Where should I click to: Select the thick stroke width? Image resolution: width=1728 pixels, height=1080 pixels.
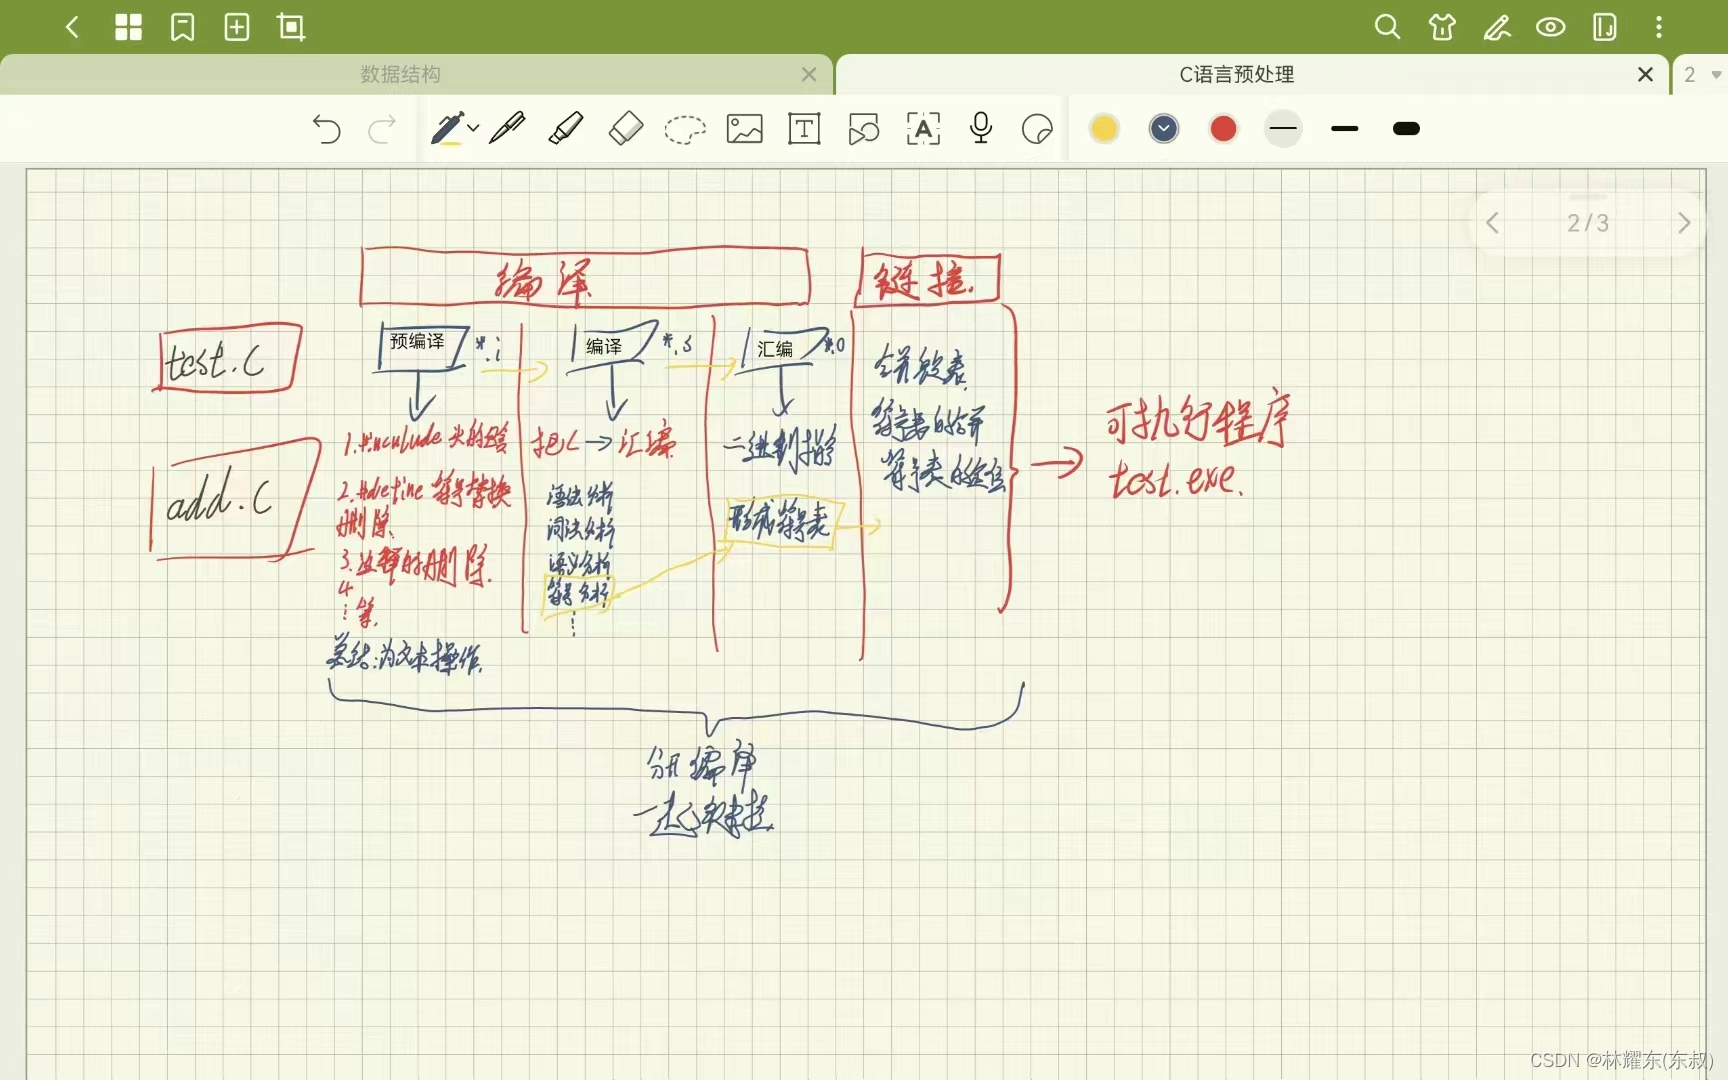coord(1406,128)
